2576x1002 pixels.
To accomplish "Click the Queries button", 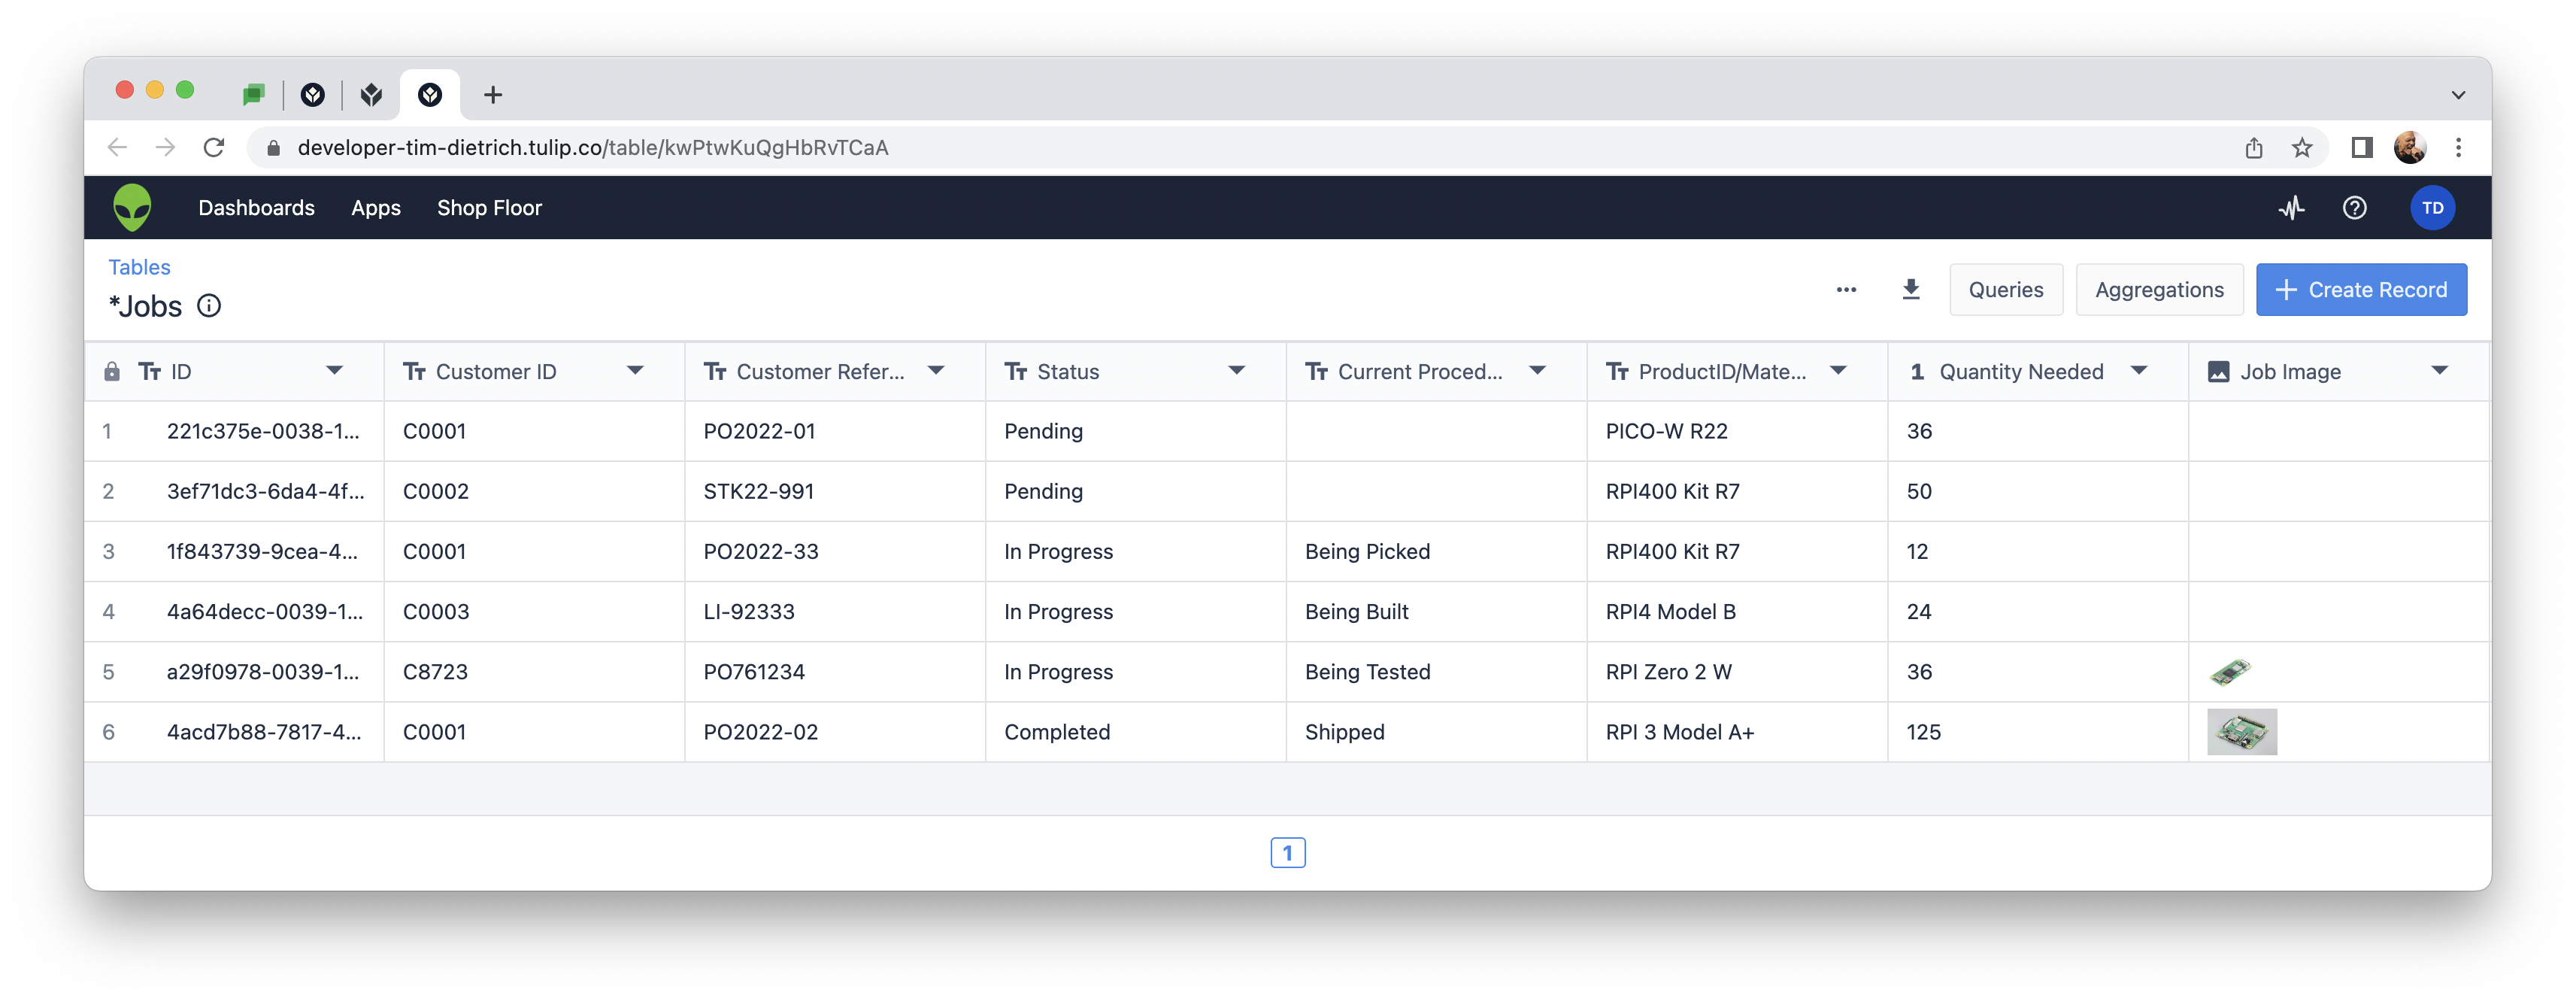I will coord(2006,290).
